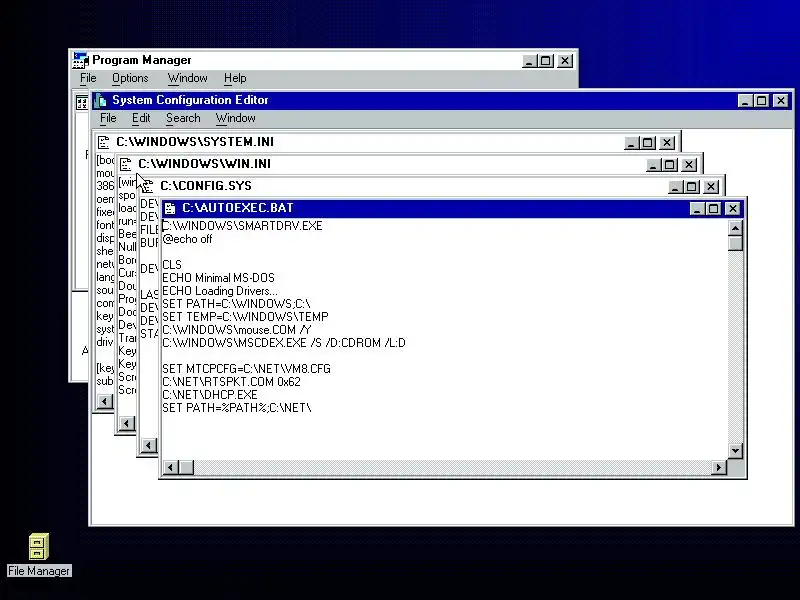Click AUTOEXEC.BAT vertical scrollbar thumb
800x600 pixels.
coord(735,243)
